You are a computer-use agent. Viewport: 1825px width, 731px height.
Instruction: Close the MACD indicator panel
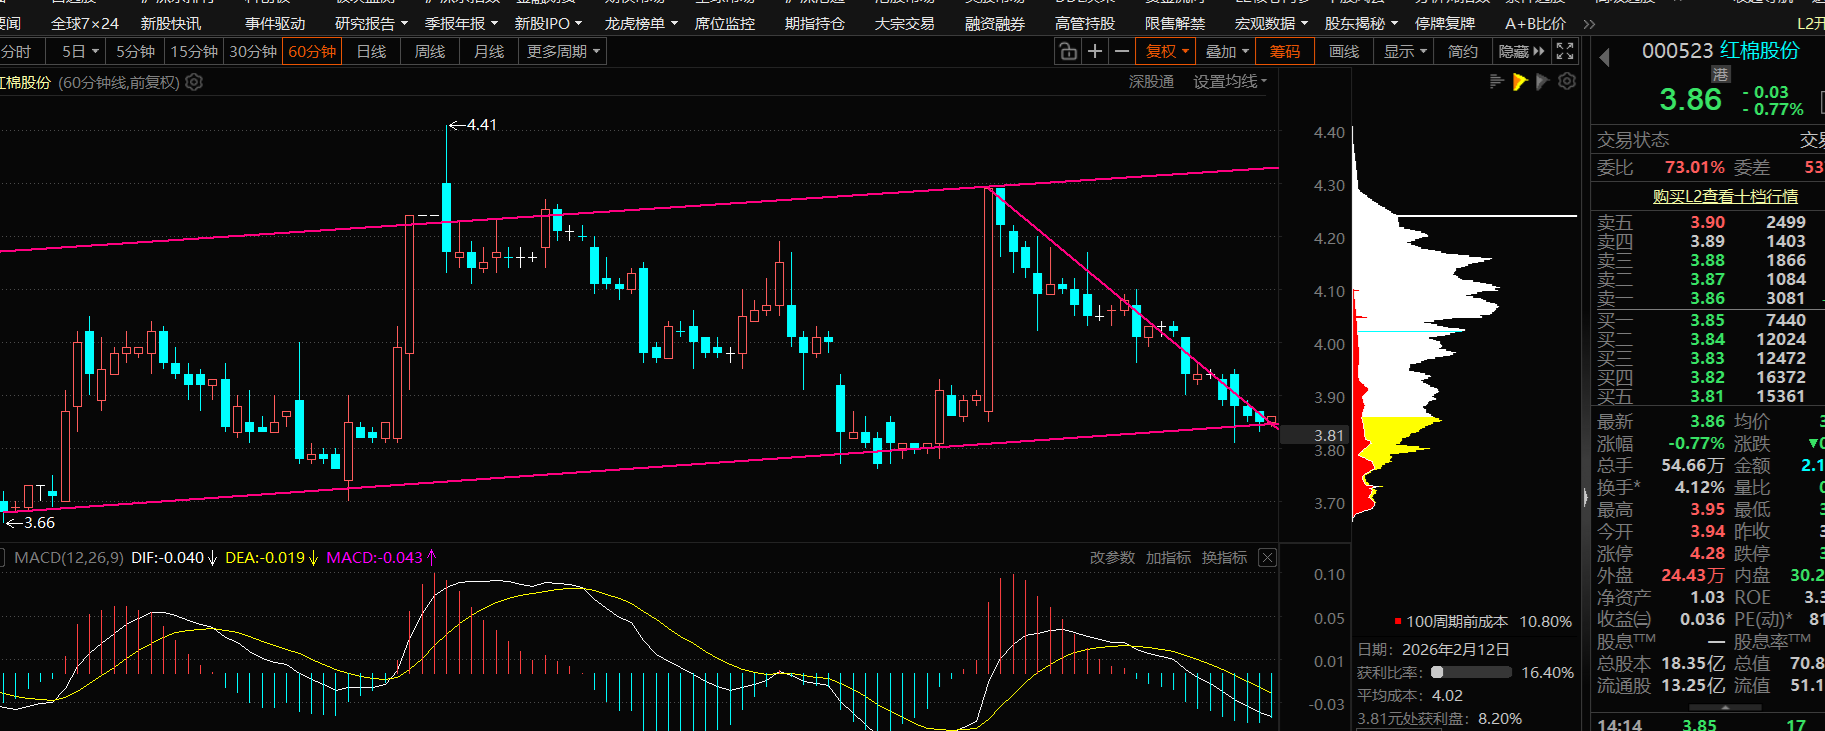tap(1267, 557)
